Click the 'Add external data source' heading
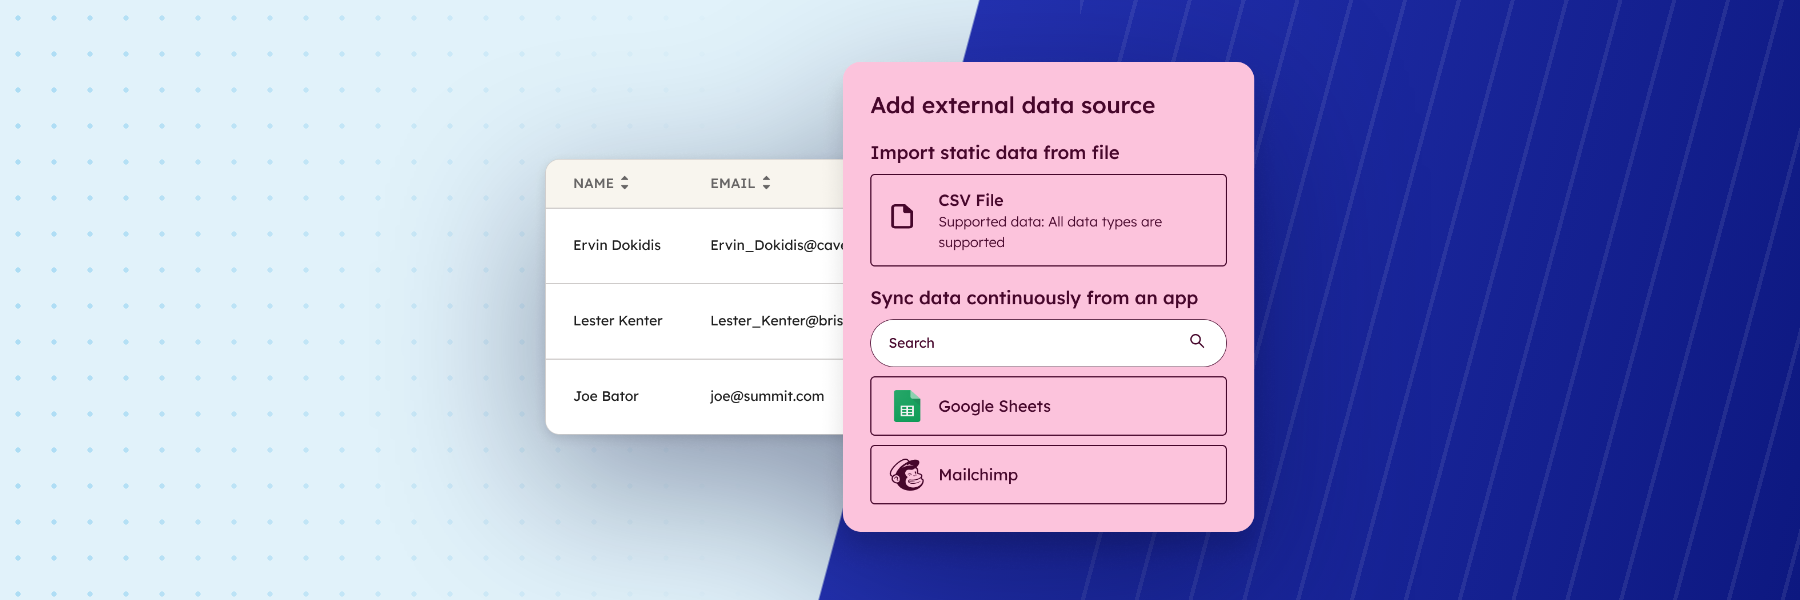This screenshot has width=1800, height=600. pyautogui.click(x=1013, y=106)
